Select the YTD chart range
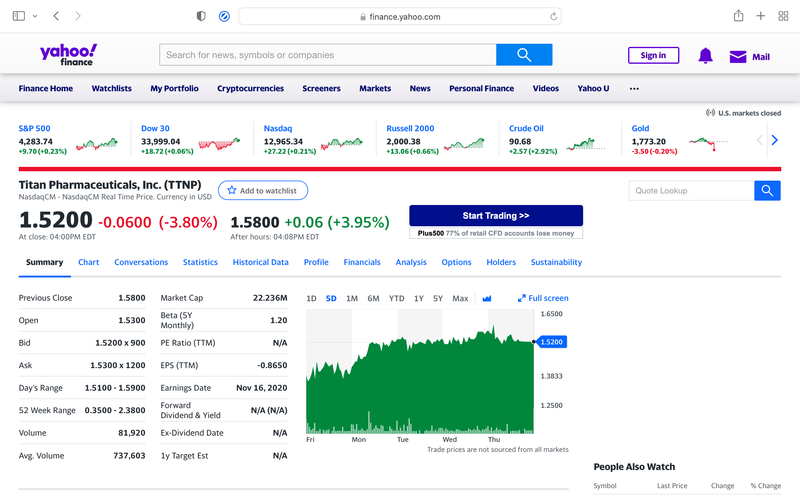 pos(396,298)
